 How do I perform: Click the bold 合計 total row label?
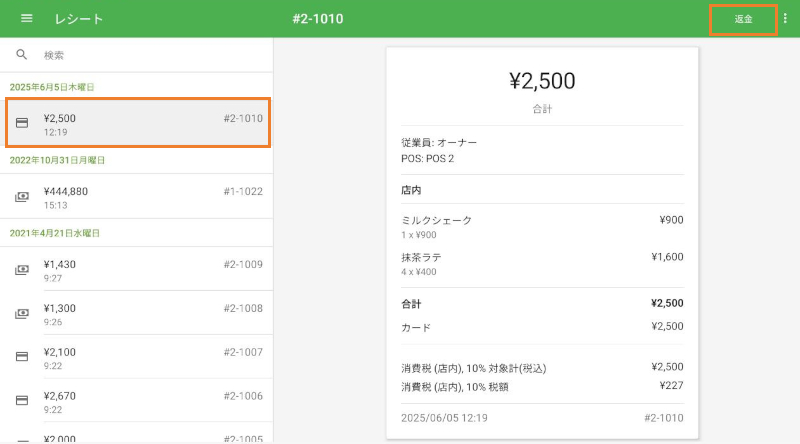coord(411,304)
